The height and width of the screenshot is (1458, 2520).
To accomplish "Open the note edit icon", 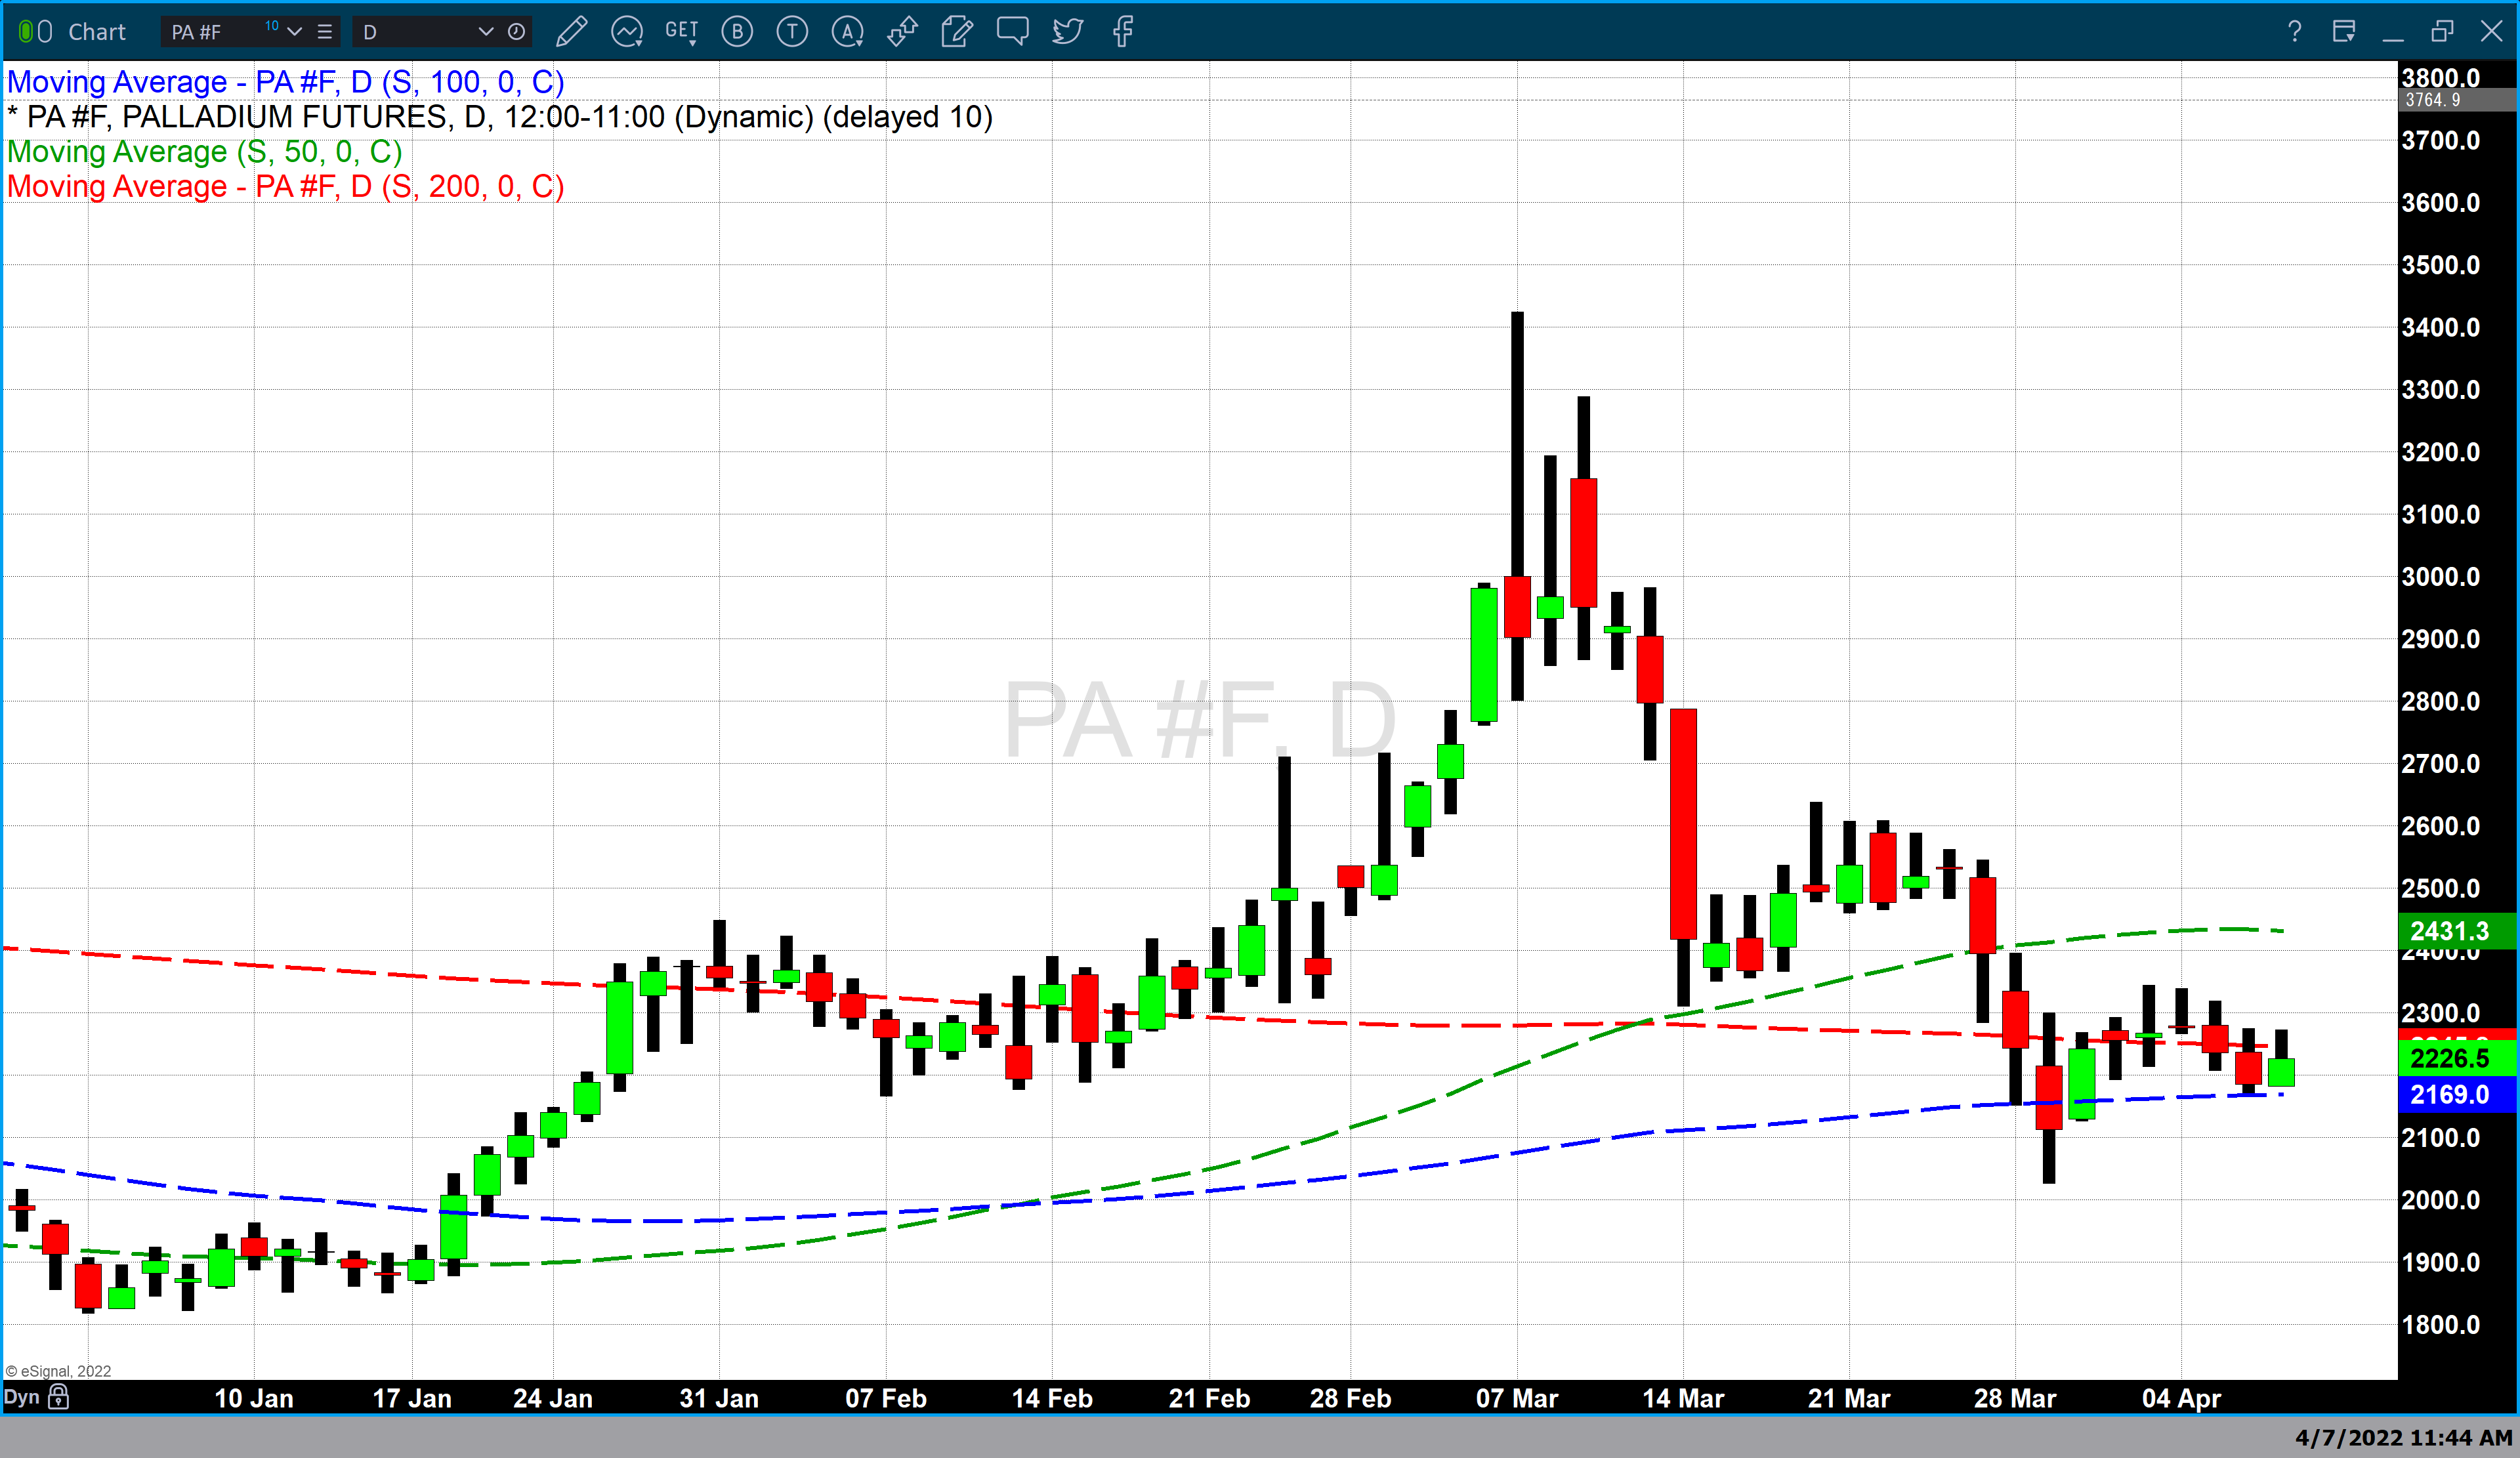I will (x=957, y=32).
